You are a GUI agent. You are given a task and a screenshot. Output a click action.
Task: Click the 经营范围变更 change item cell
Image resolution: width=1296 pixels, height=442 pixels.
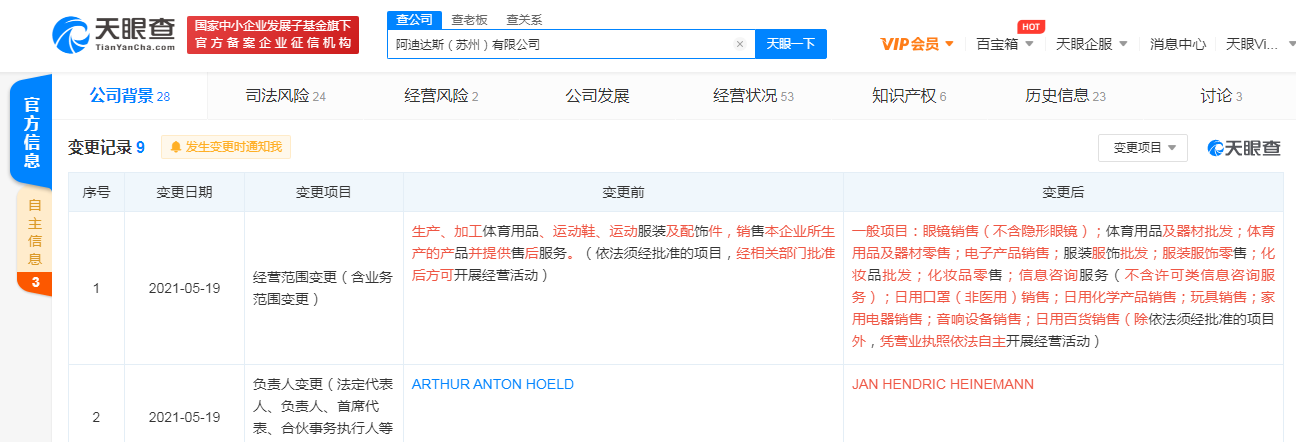(x=323, y=288)
